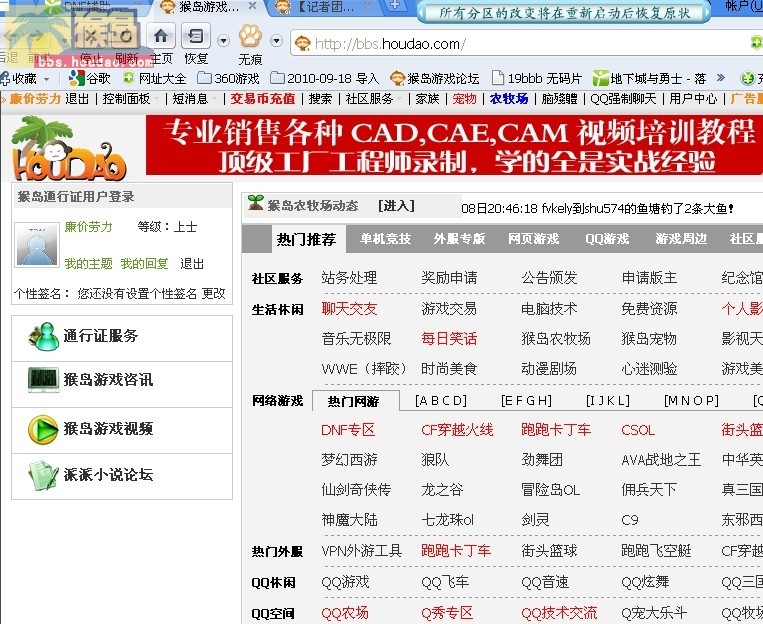The width and height of the screenshot is (763, 624).
Task: Open the CF穿越火线 forum link
Action: point(457,430)
